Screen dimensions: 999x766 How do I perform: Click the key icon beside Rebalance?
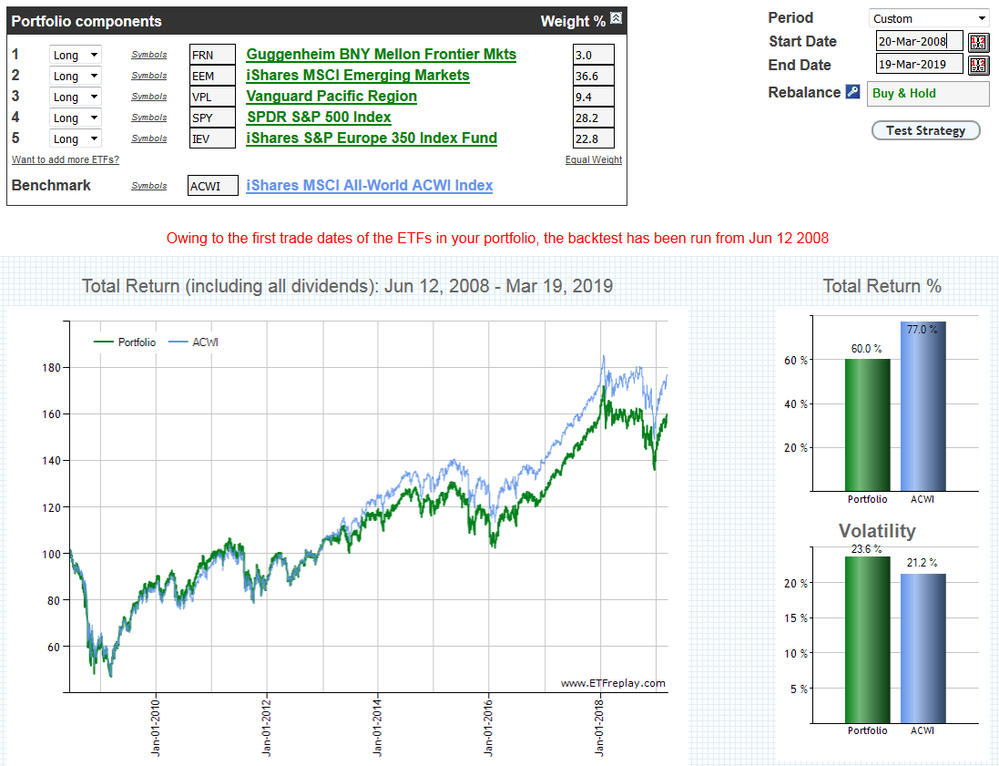[852, 92]
